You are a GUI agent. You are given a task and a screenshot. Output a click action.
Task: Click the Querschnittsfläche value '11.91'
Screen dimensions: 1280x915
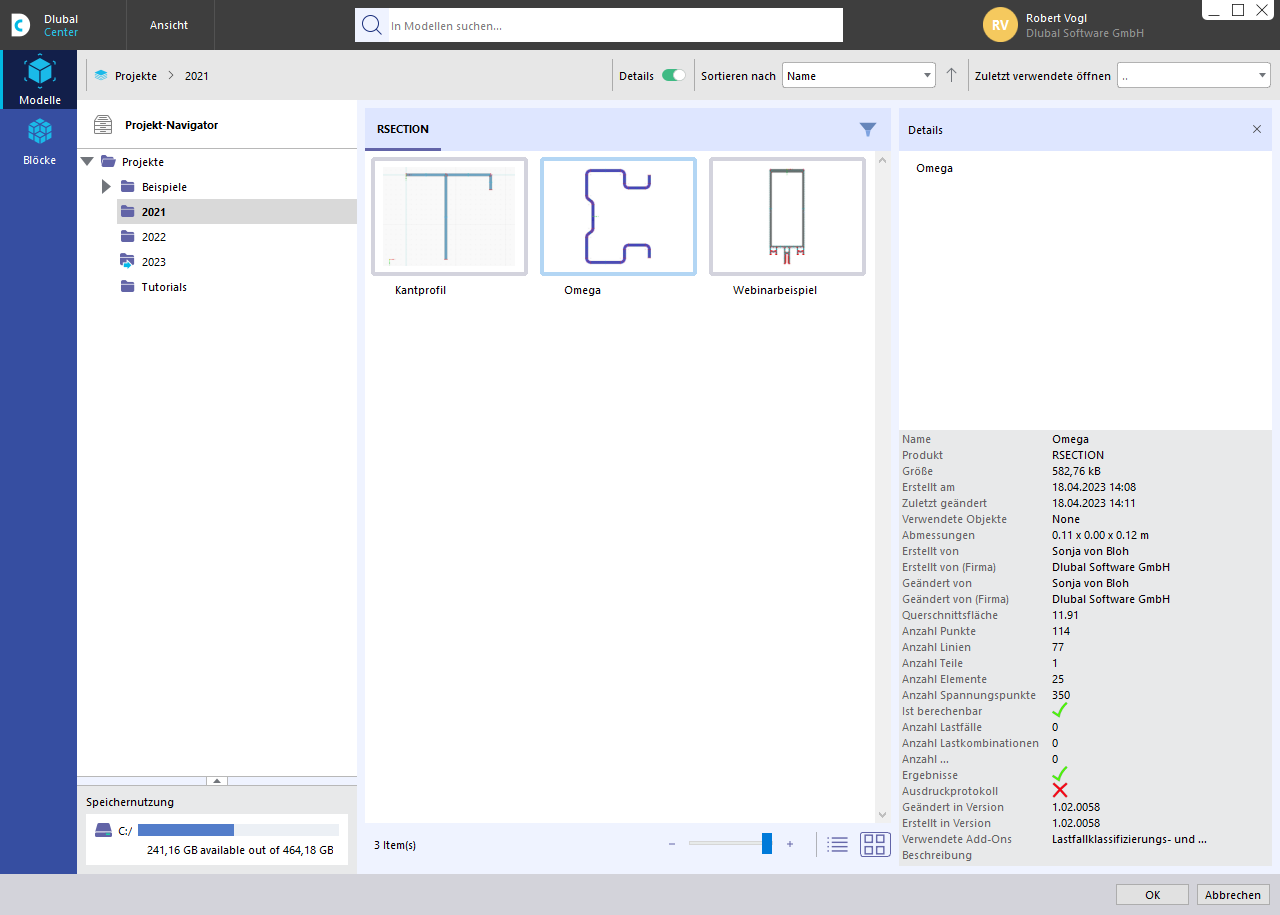tap(1066, 615)
